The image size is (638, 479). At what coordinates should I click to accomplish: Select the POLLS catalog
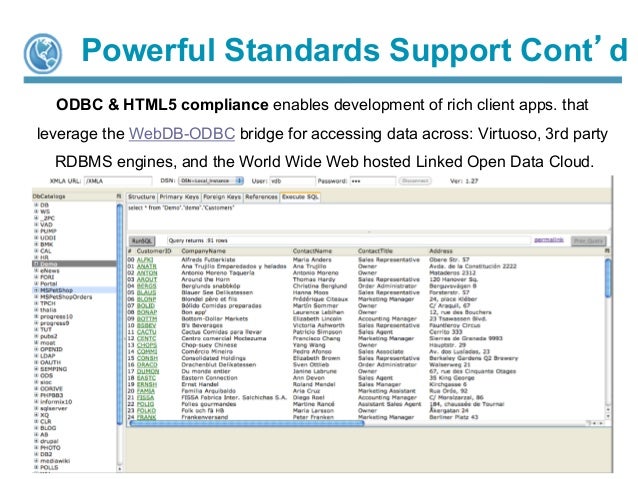(49, 467)
